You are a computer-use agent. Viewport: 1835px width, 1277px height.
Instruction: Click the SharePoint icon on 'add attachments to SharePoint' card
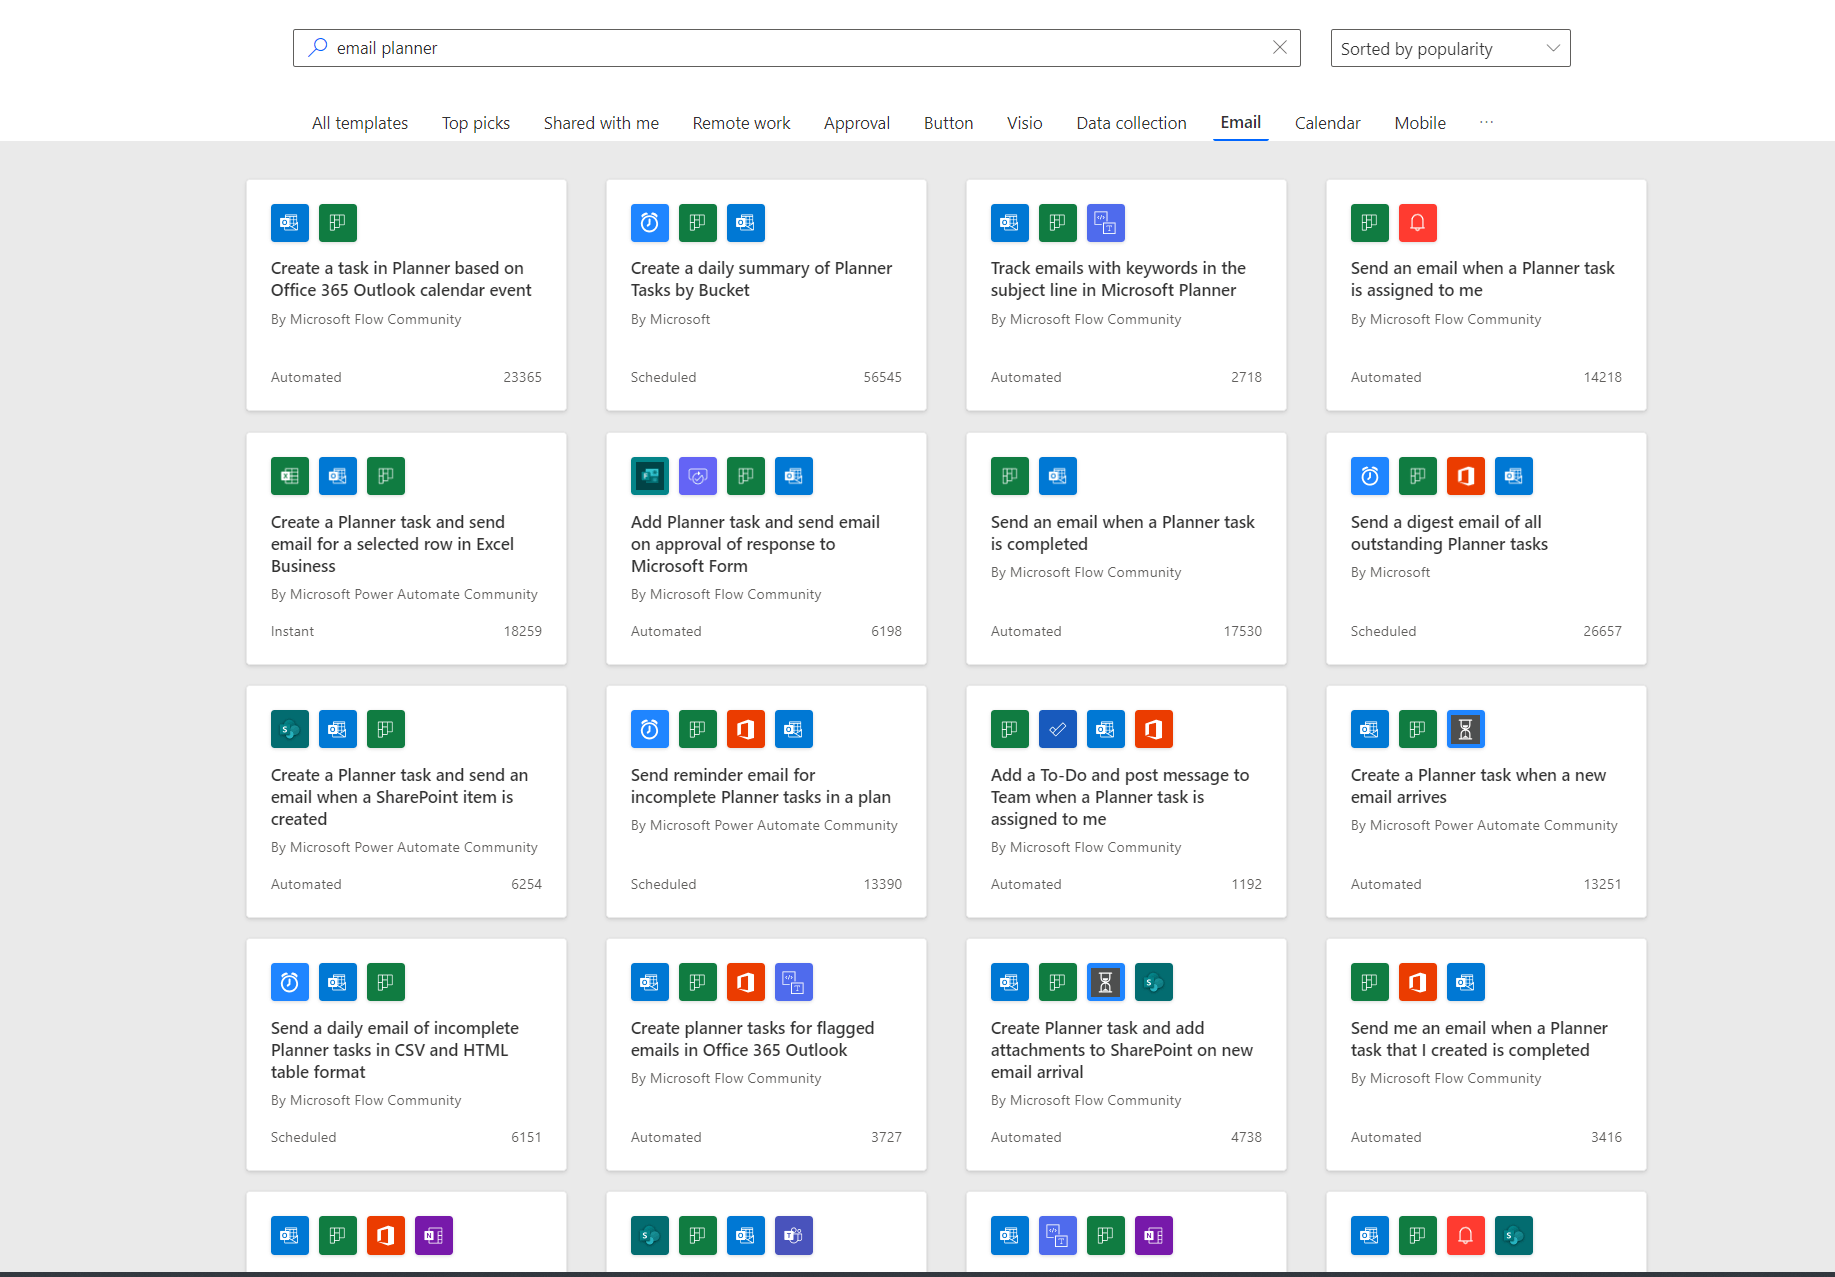[x=1154, y=982]
